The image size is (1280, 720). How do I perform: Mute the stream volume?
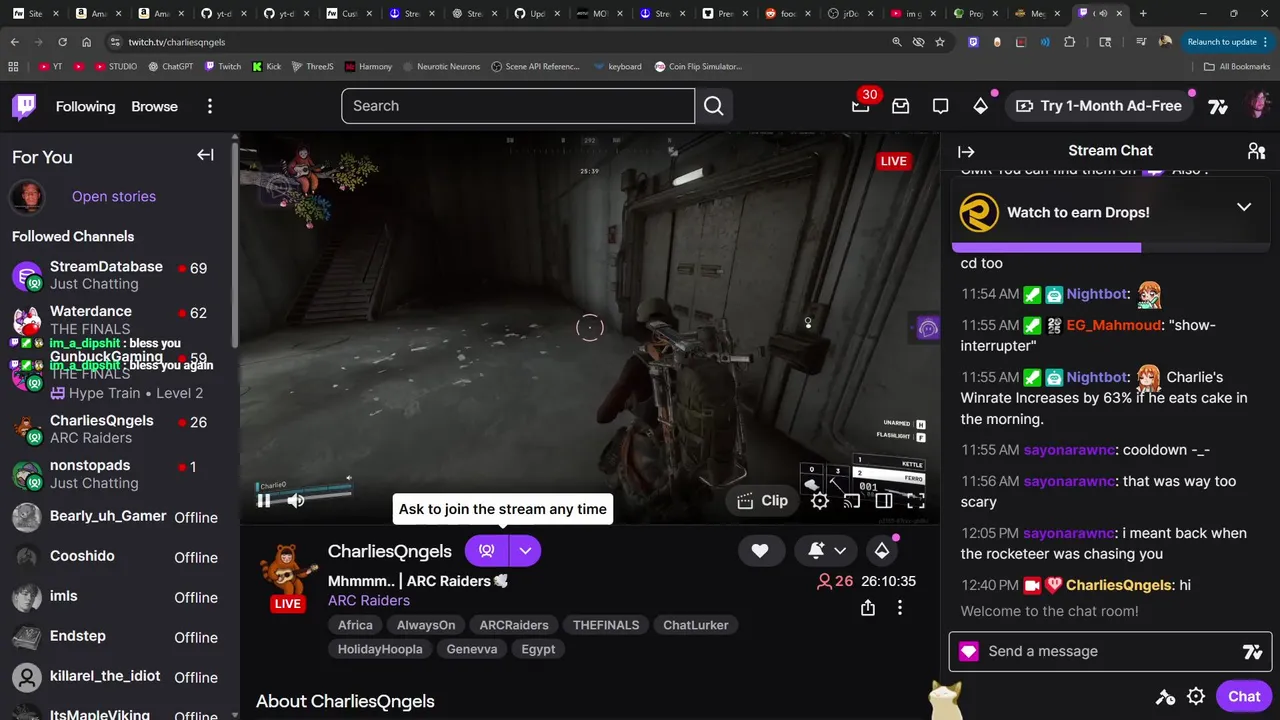pos(296,501)
